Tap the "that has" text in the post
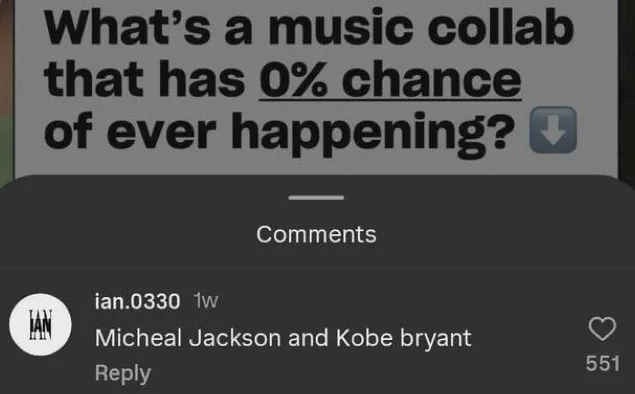 [145, 79]
